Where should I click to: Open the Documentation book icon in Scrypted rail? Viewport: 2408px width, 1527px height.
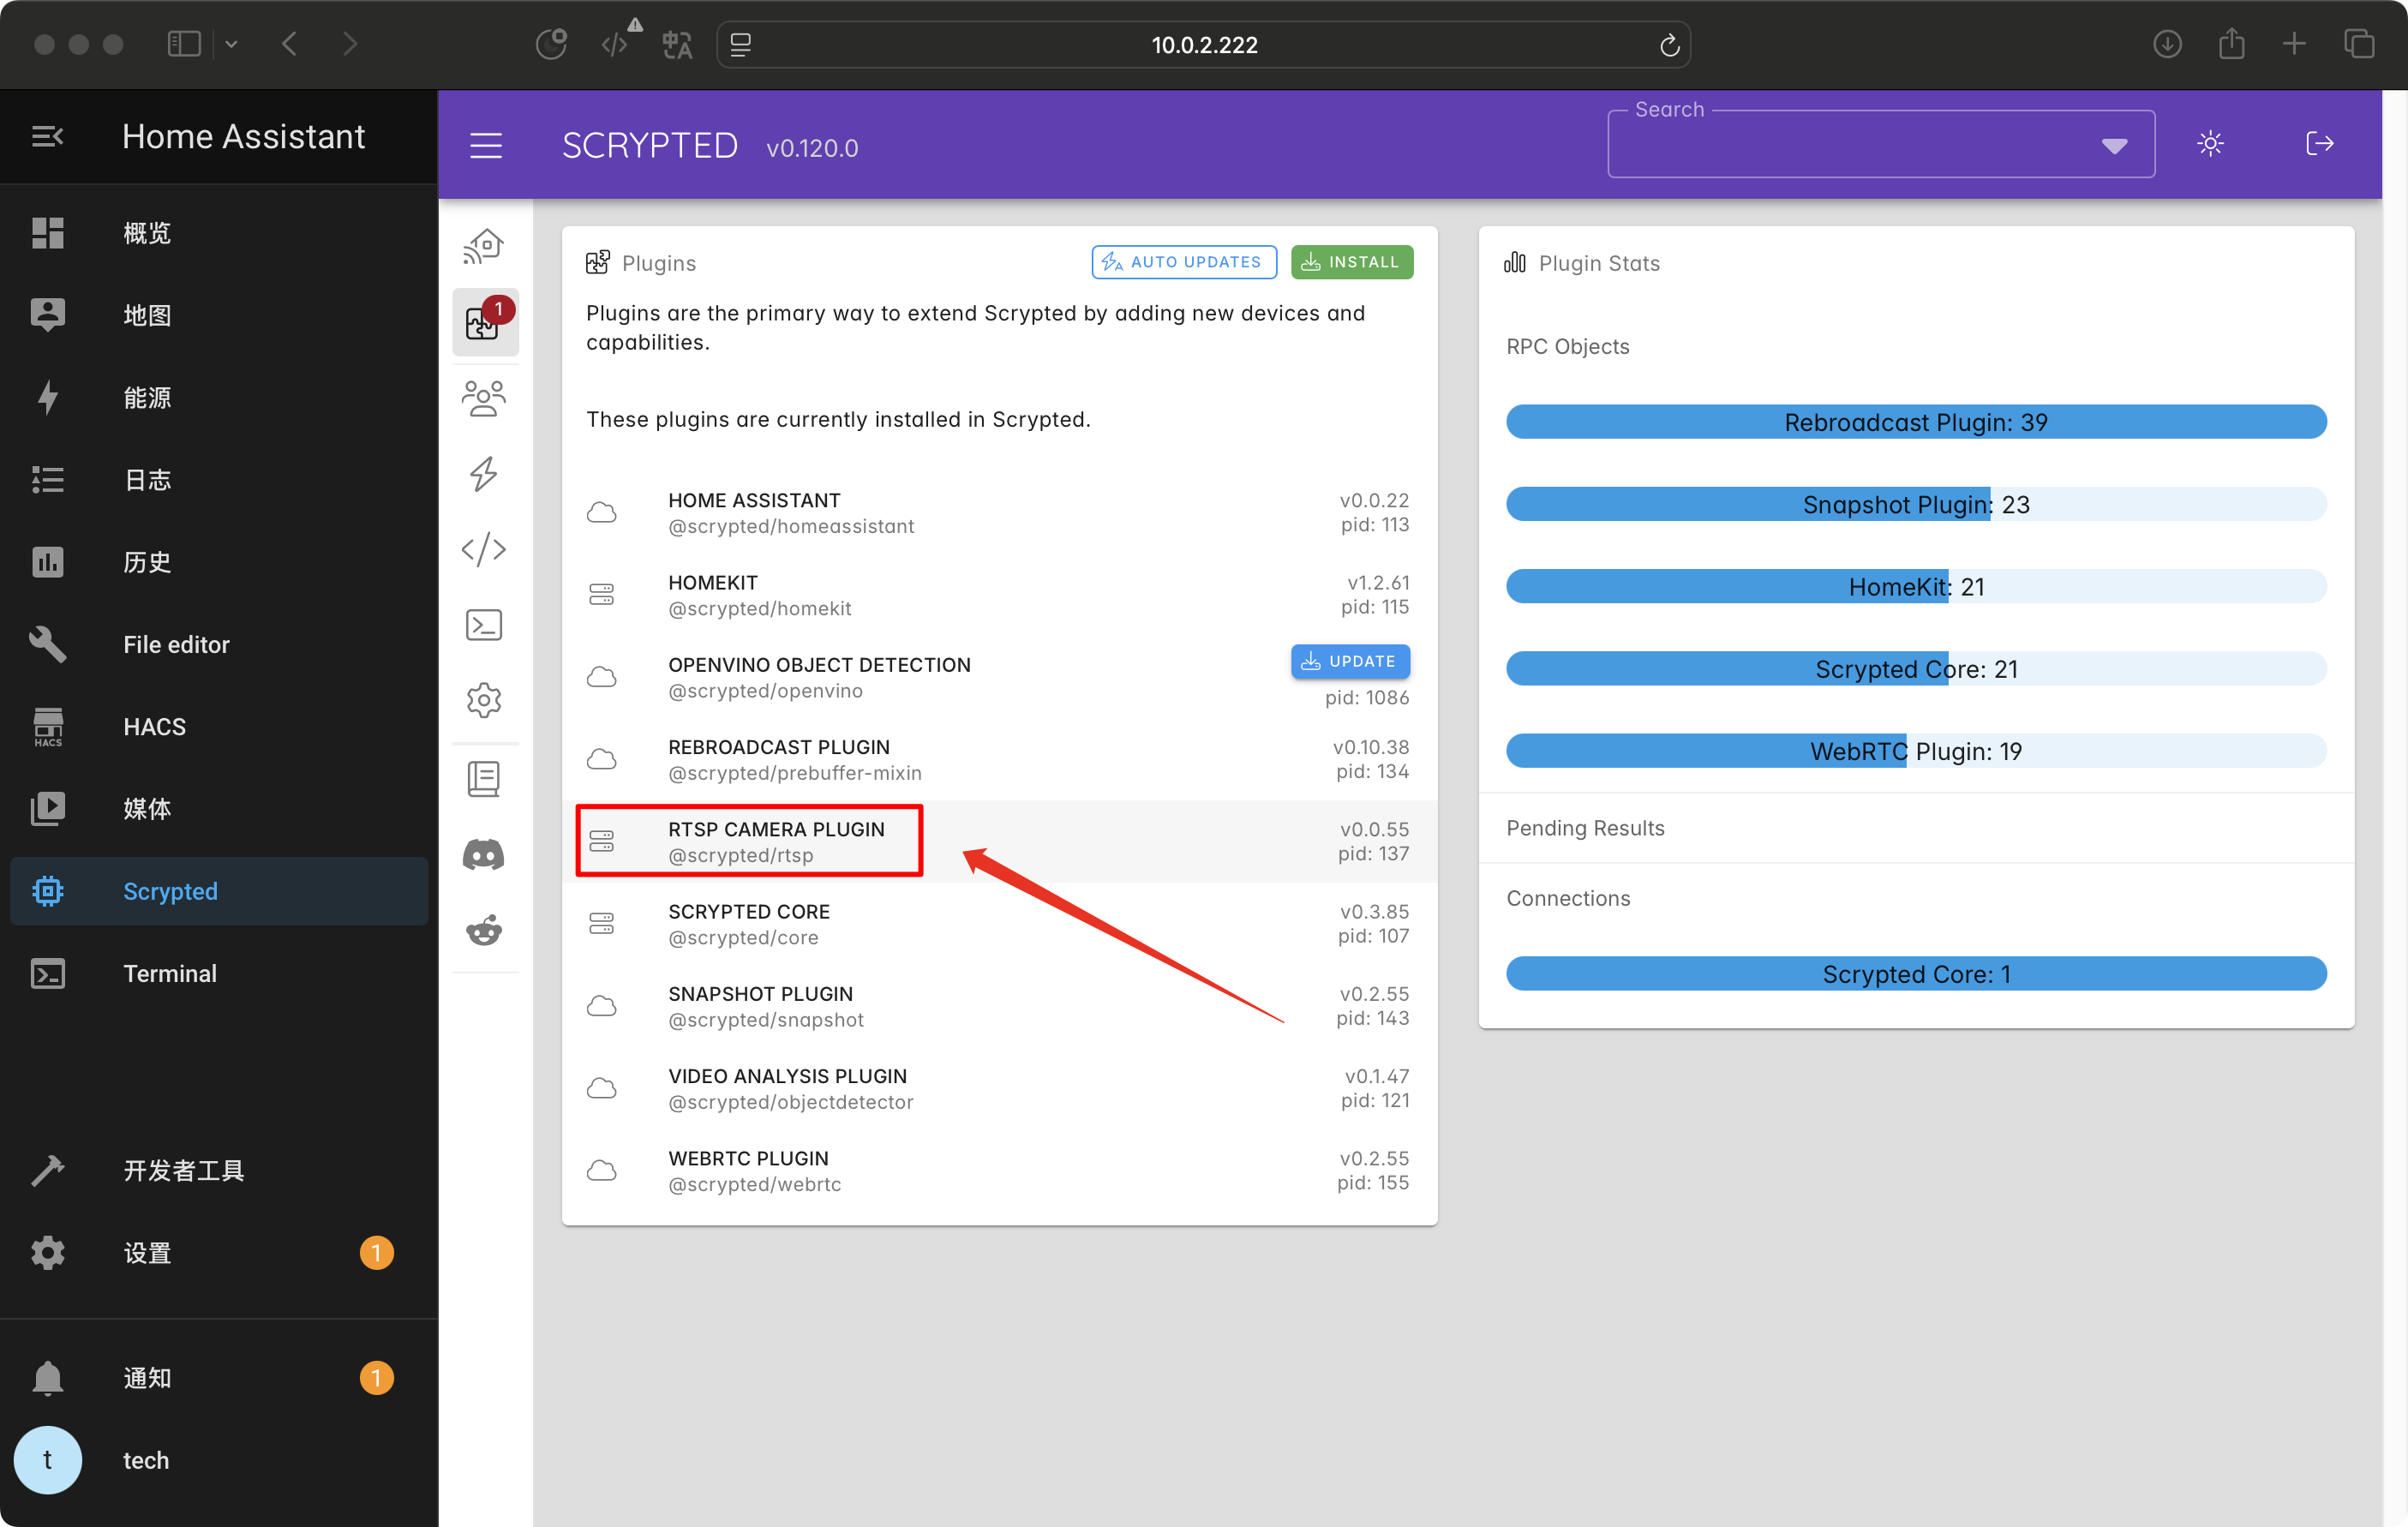pos(485,778)
